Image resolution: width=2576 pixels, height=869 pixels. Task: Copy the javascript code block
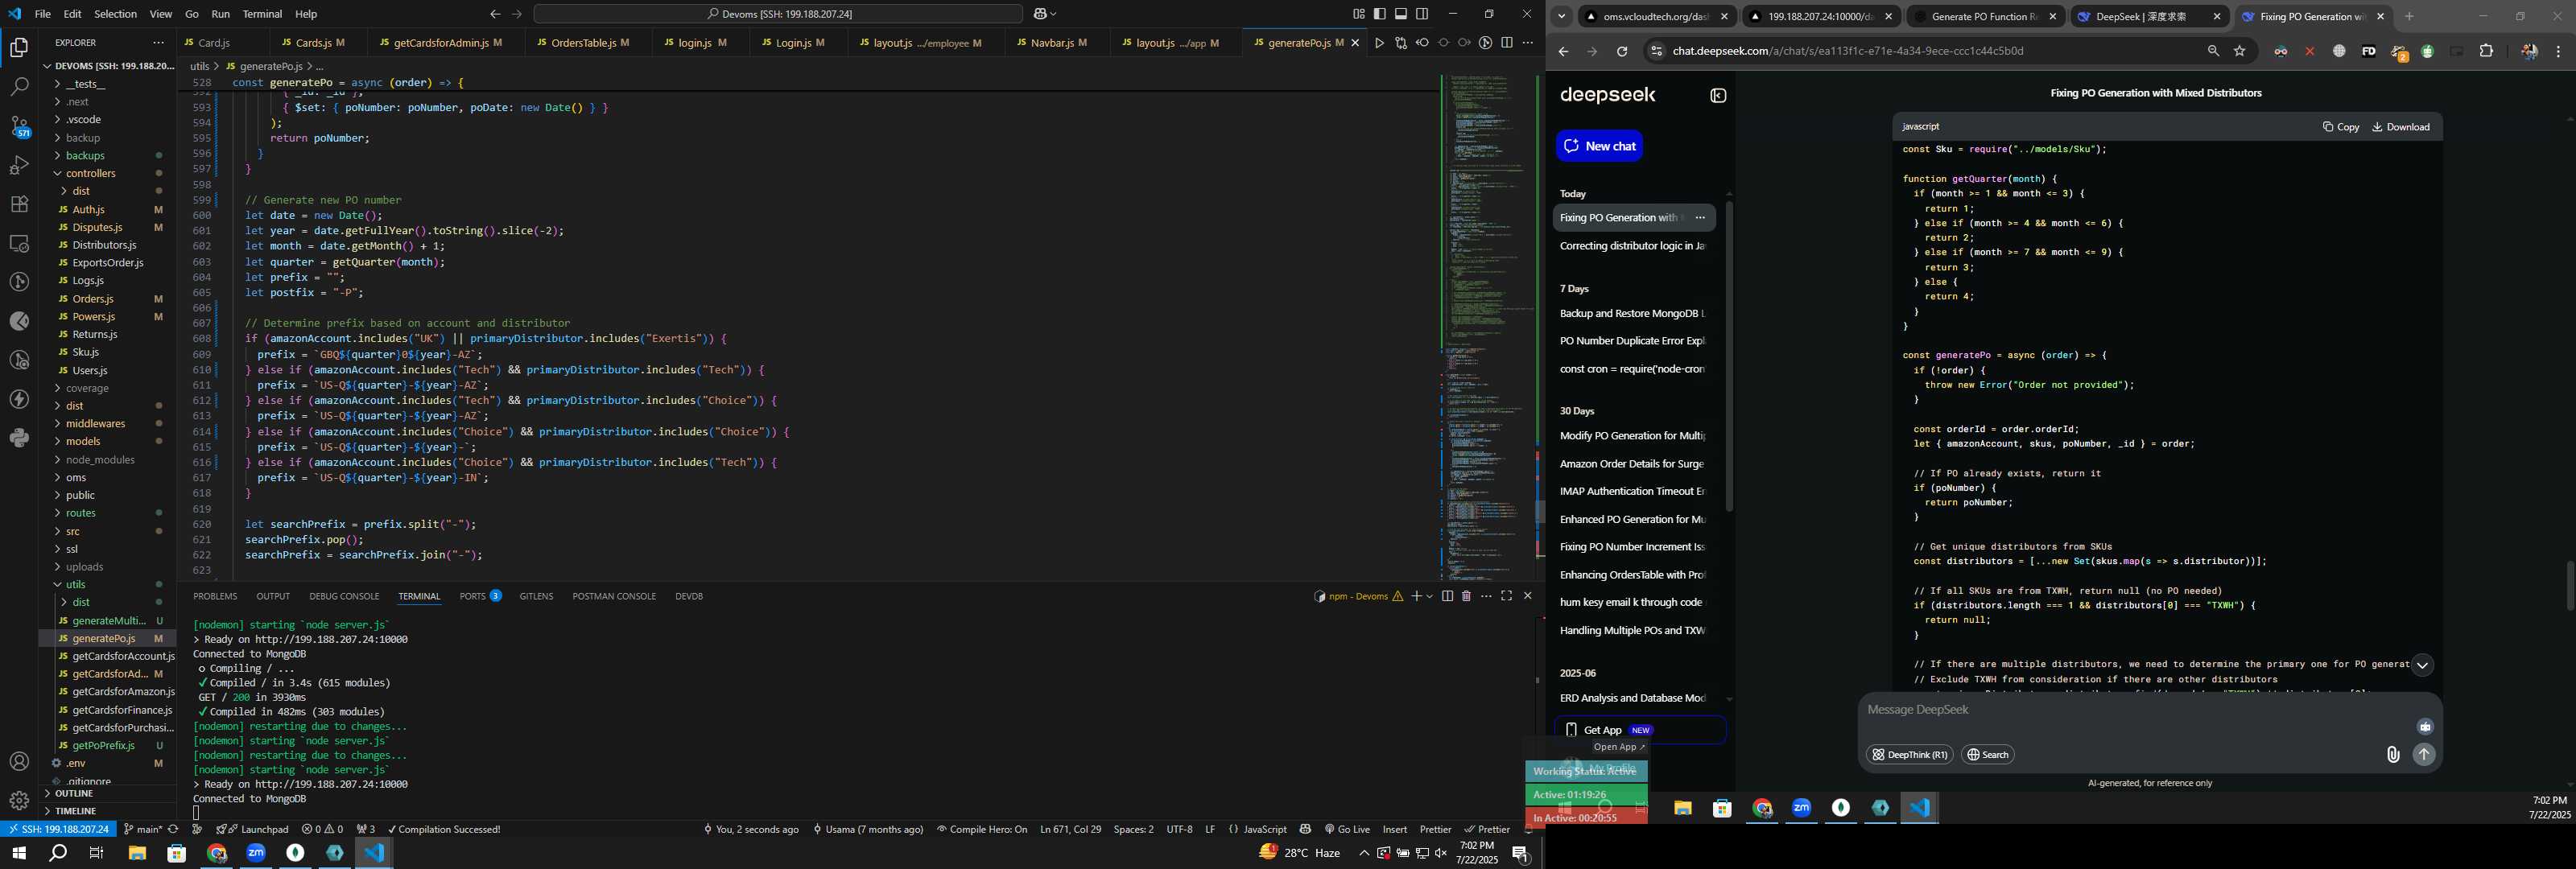point(2341,127)
